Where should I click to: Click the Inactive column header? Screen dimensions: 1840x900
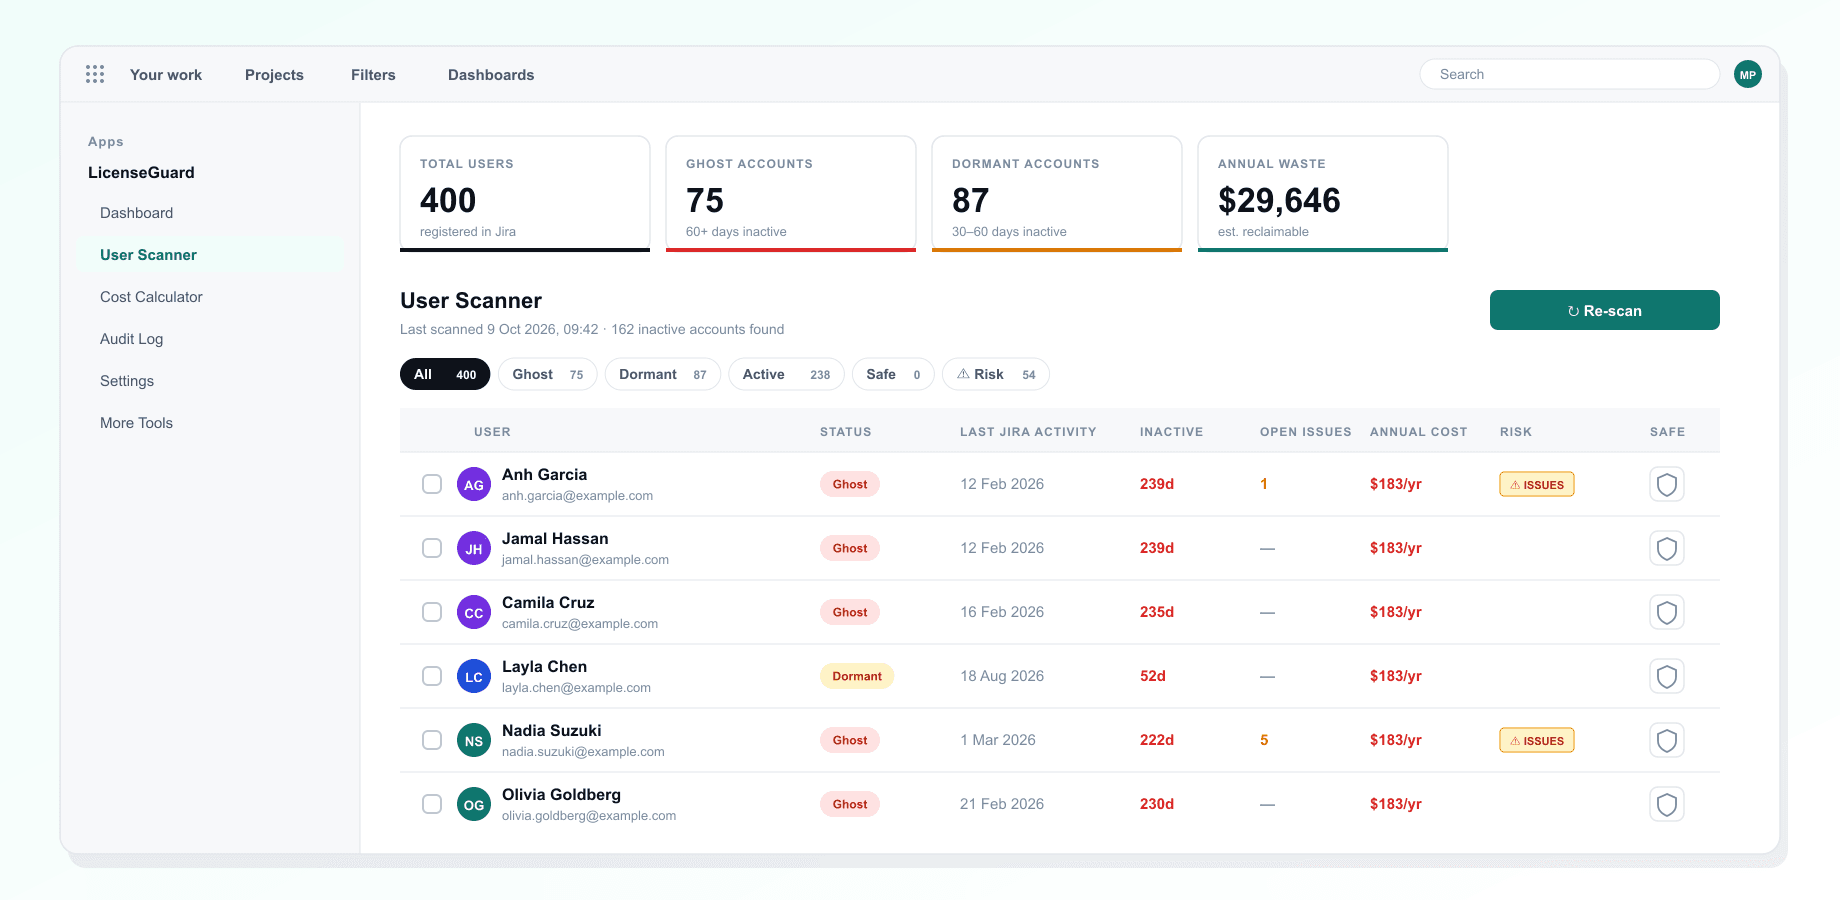(x=1172, y=432)
